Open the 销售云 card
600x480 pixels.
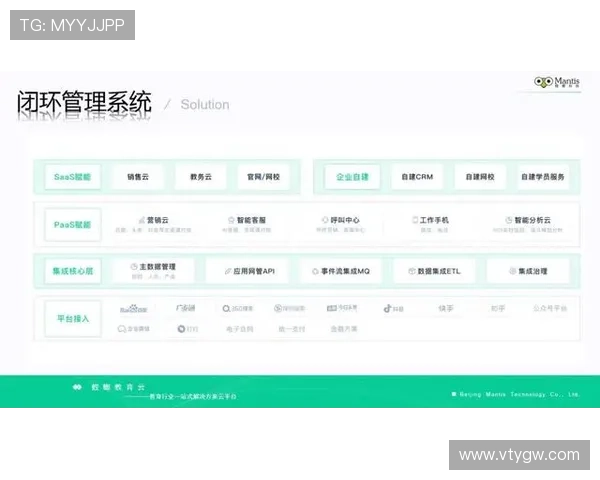pyautogui.click(x=138, y=177)
